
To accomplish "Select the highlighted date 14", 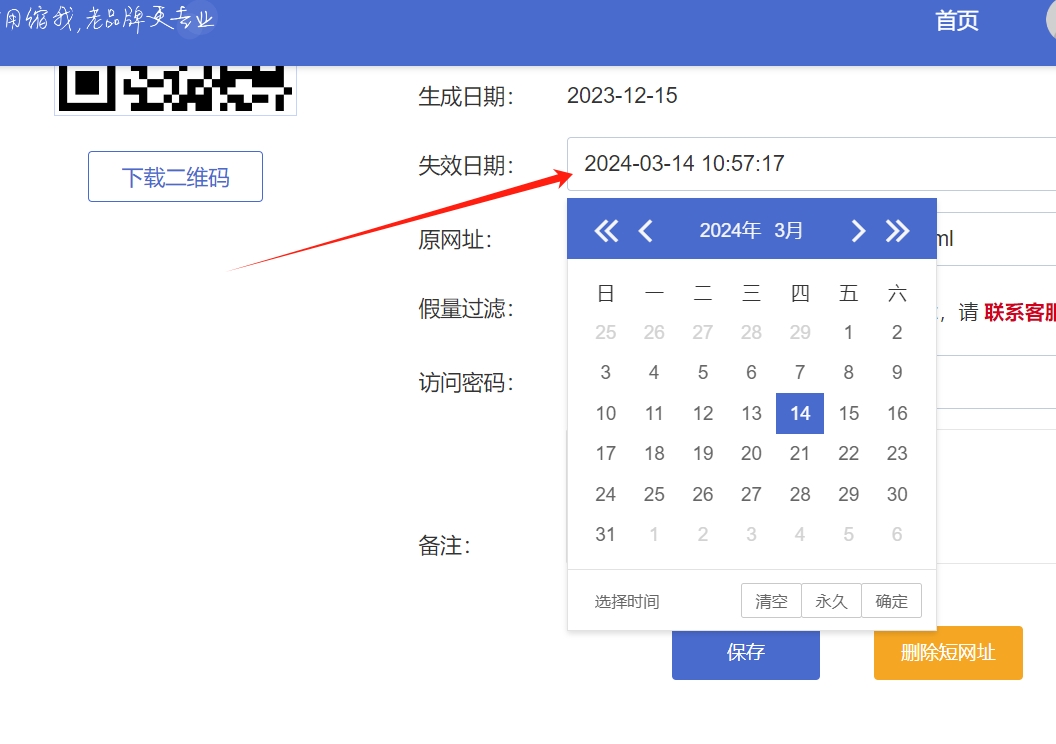I will (800, 414).
